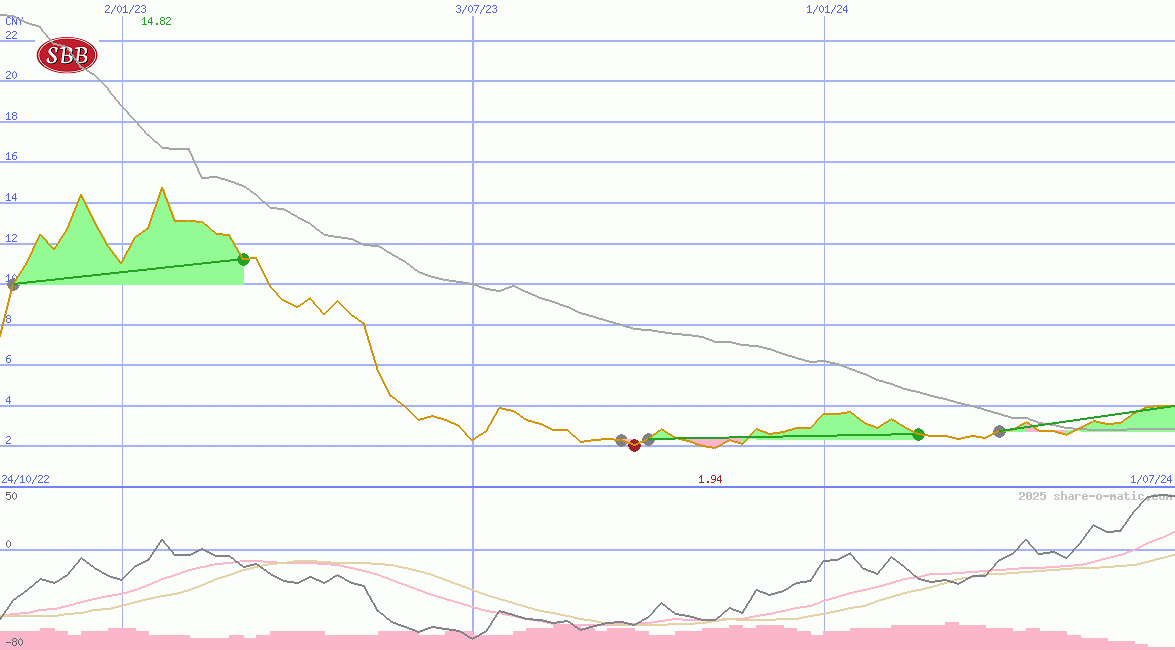Click the -80 indicator axis label
1175x650 pixels.
tap(13, 641)
